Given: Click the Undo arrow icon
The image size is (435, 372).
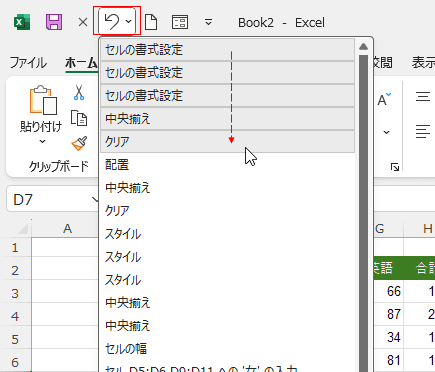Looking at the screenshot, I should pos(111,22).
